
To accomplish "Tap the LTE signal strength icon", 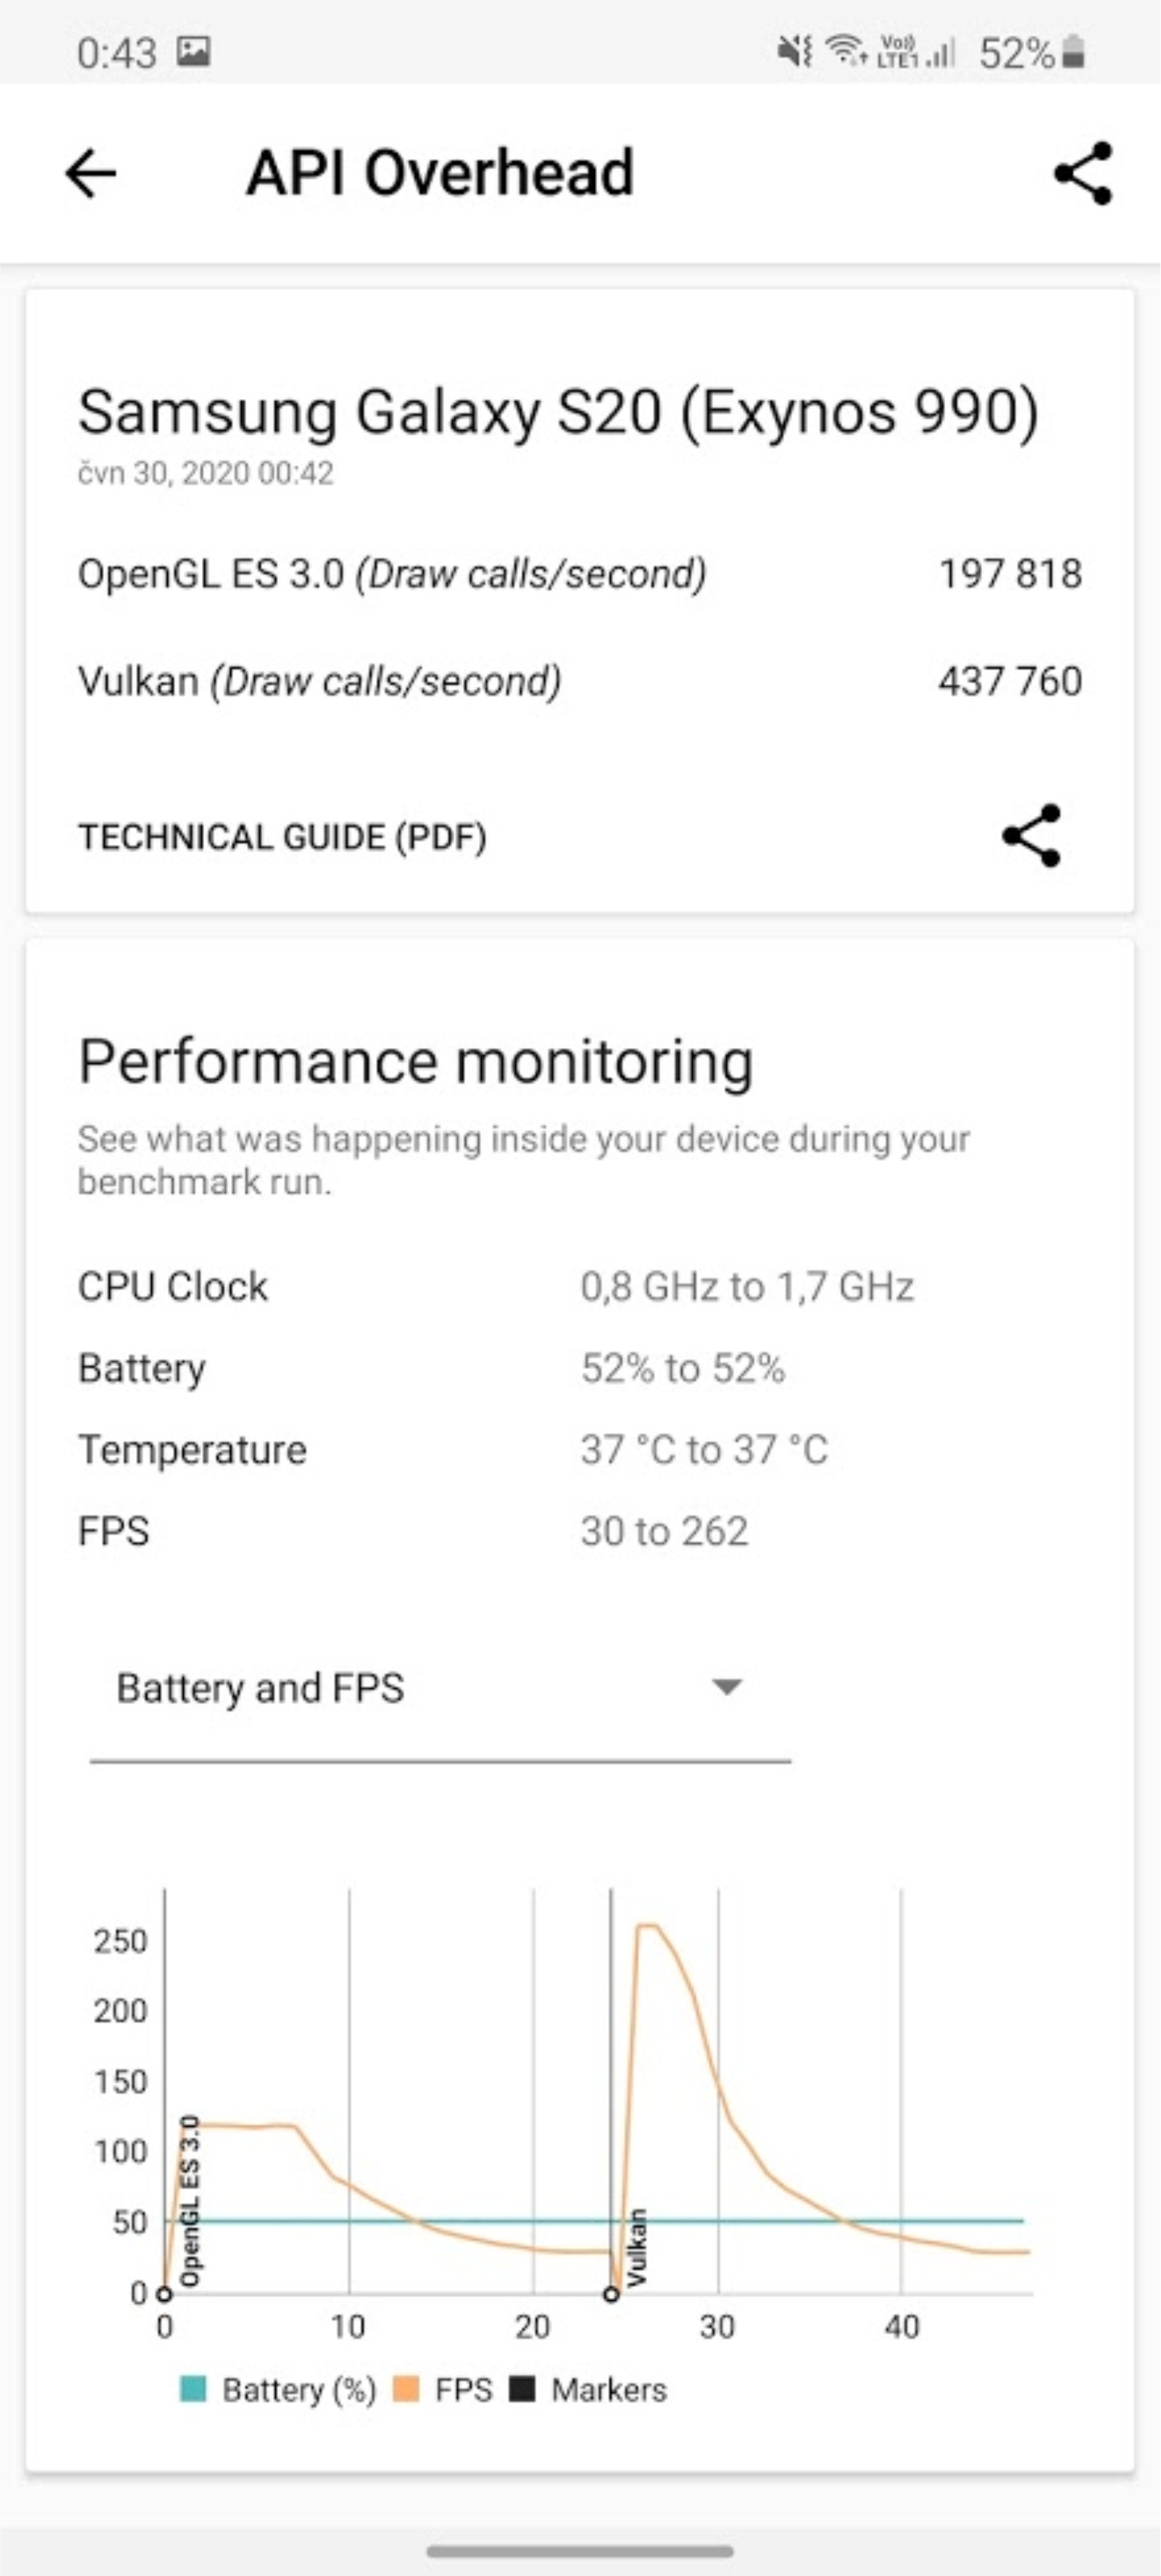I will (916, 51).
